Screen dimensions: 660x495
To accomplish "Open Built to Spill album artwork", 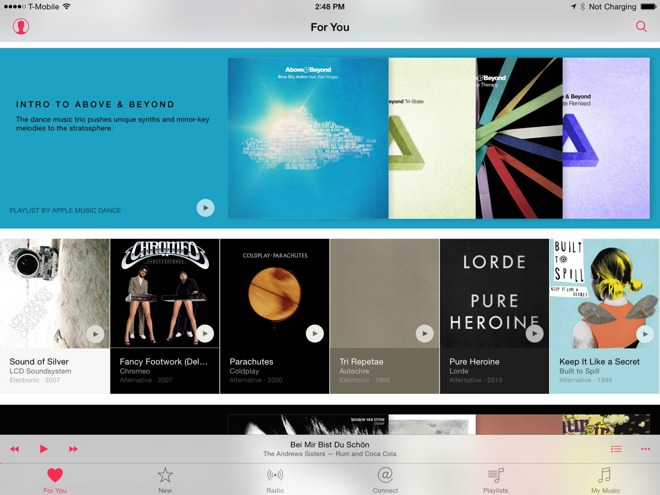I will pyautogui.click(x=604, y=293).
